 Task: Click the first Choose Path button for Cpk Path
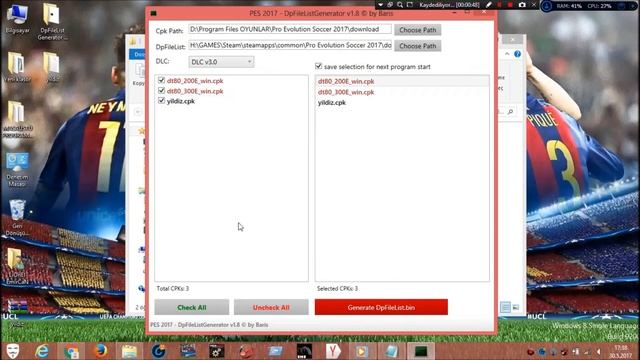[x=418, y=30]
